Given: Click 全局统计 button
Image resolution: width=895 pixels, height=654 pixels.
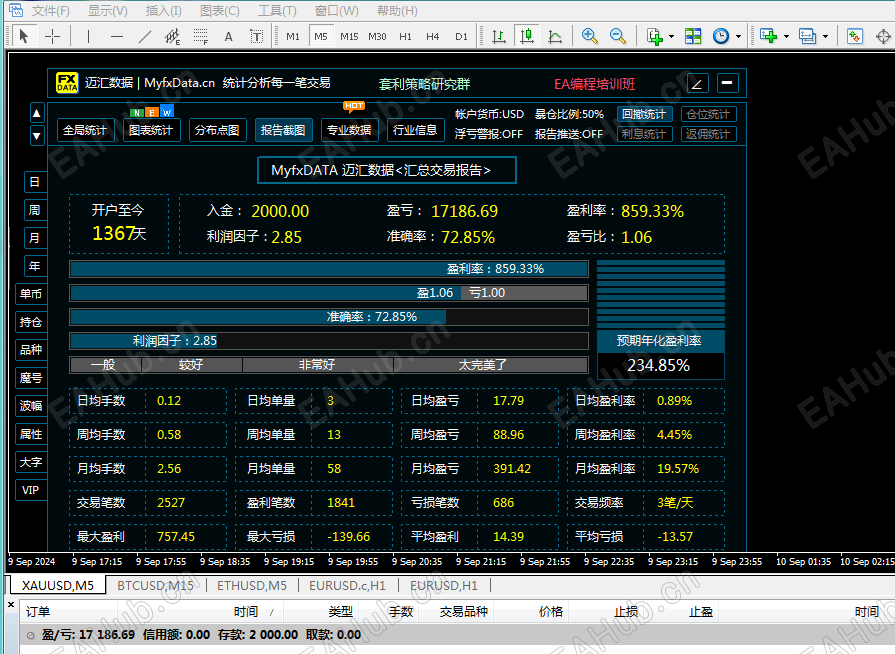Looking at the screenshot, I should [x=85, y=130].
